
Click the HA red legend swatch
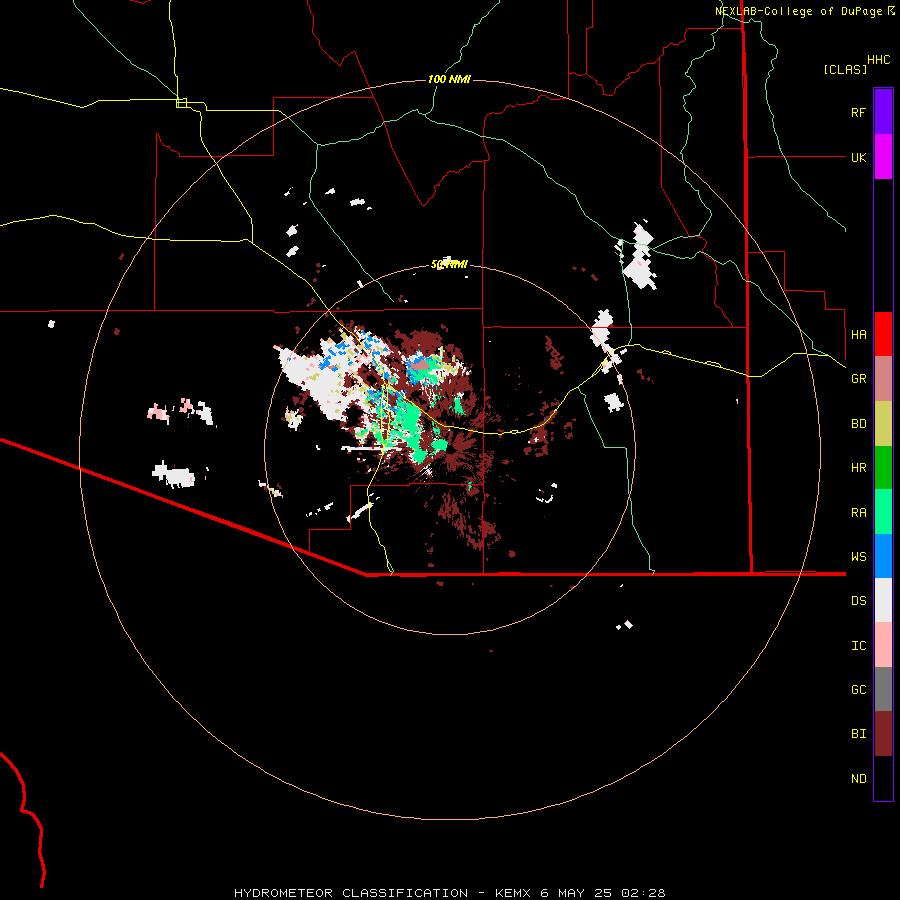[x=883, y=334]
